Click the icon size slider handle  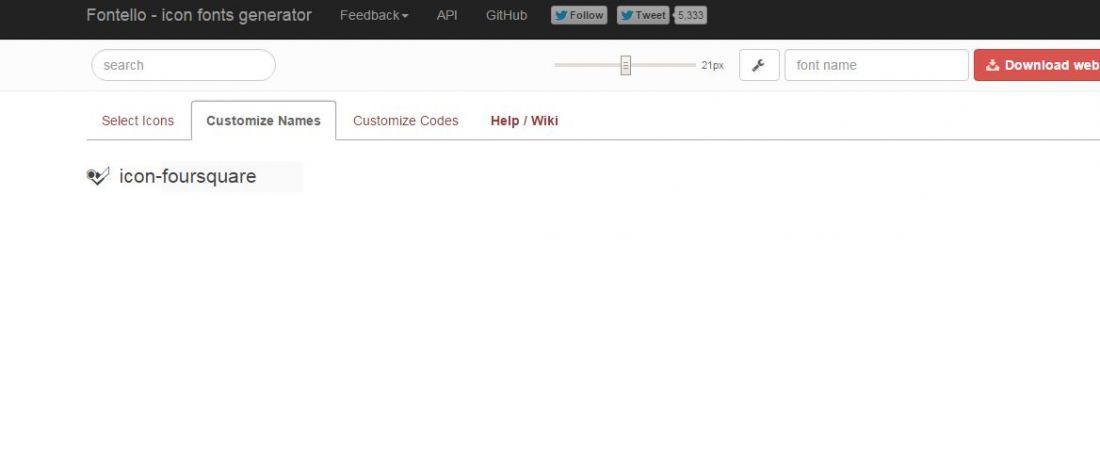(x=626, y=65)
